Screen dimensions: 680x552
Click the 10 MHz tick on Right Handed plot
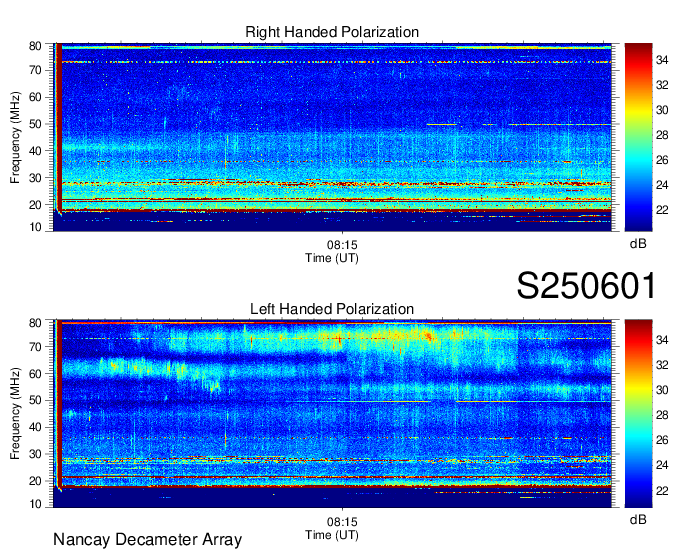pos(35,227)
